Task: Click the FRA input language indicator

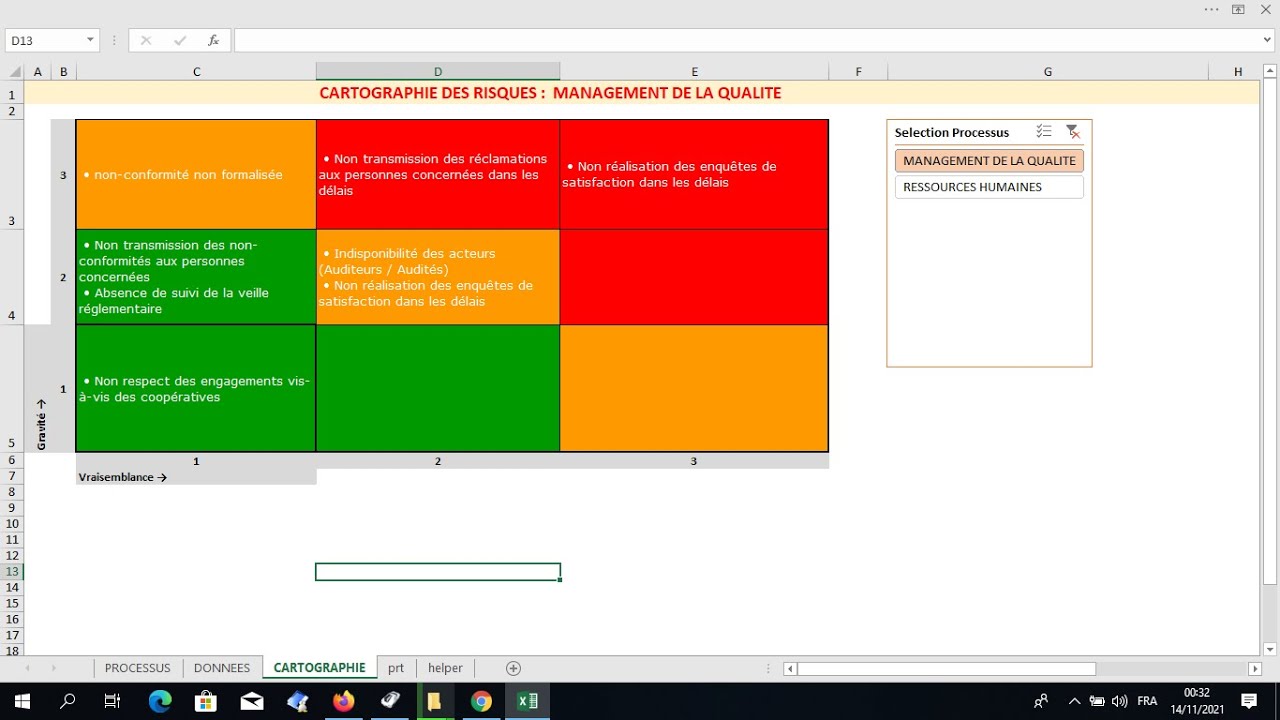Action: (x=1147, y=701)
